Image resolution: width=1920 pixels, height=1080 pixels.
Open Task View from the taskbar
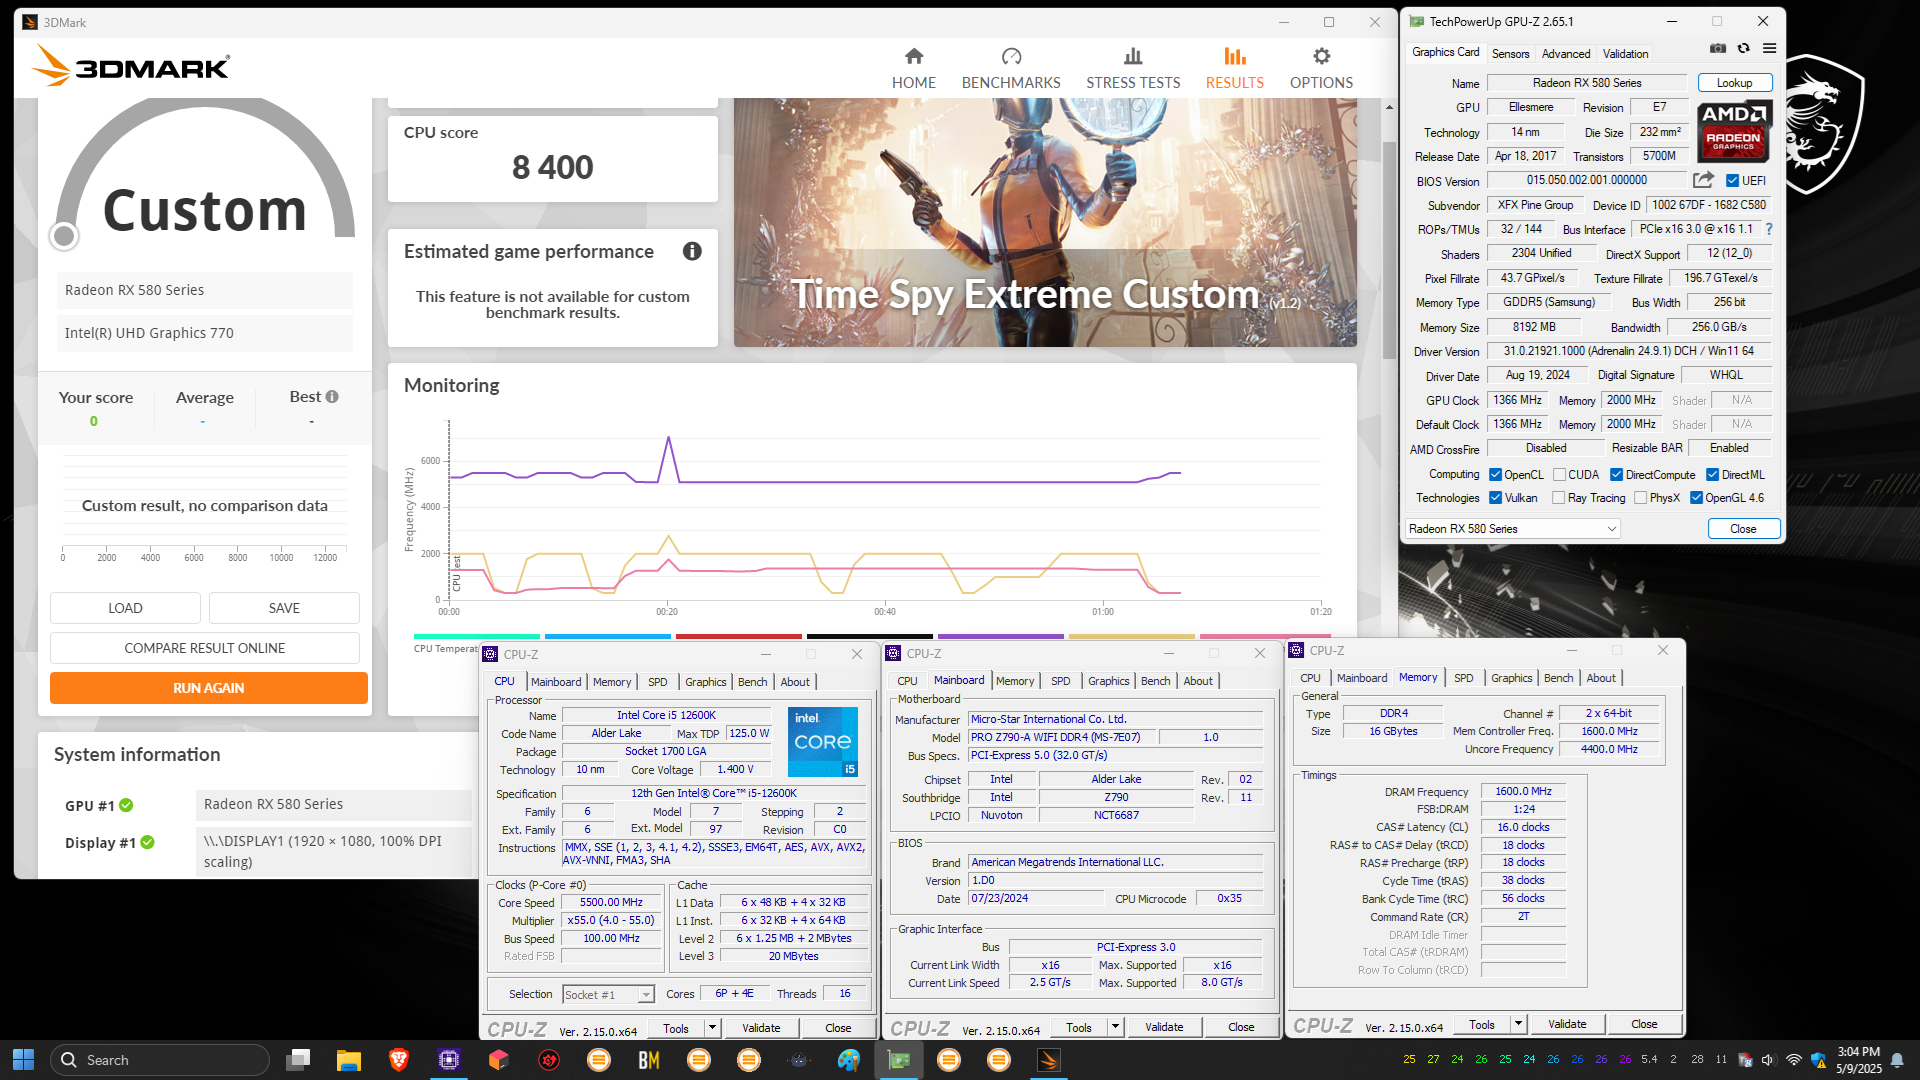point(298,1060)
